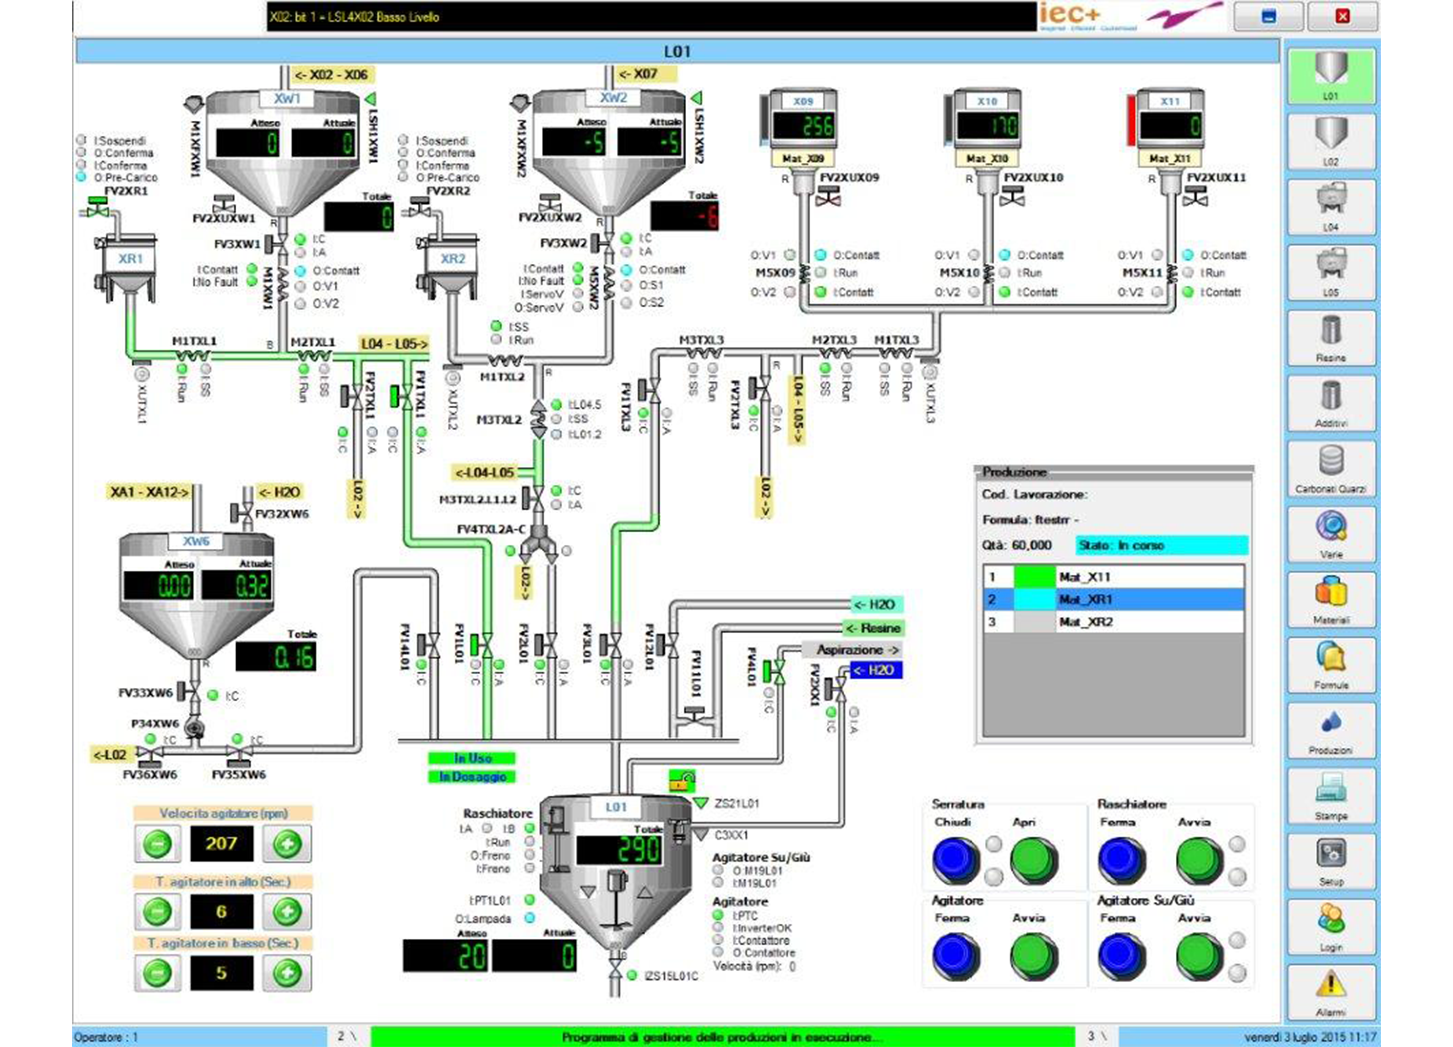The width and height of the screenshot is (1453, 1047).
Task: Open the Allarmi warning page
Action: click(x=1330, y=990)
